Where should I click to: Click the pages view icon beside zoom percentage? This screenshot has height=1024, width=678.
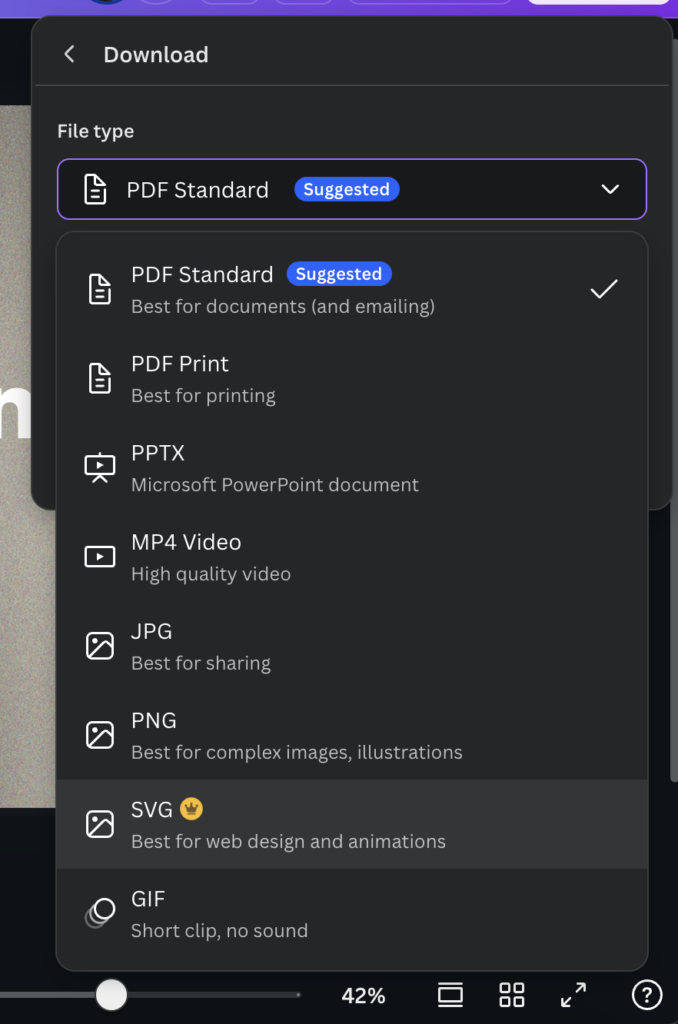(x=450, y=995)
